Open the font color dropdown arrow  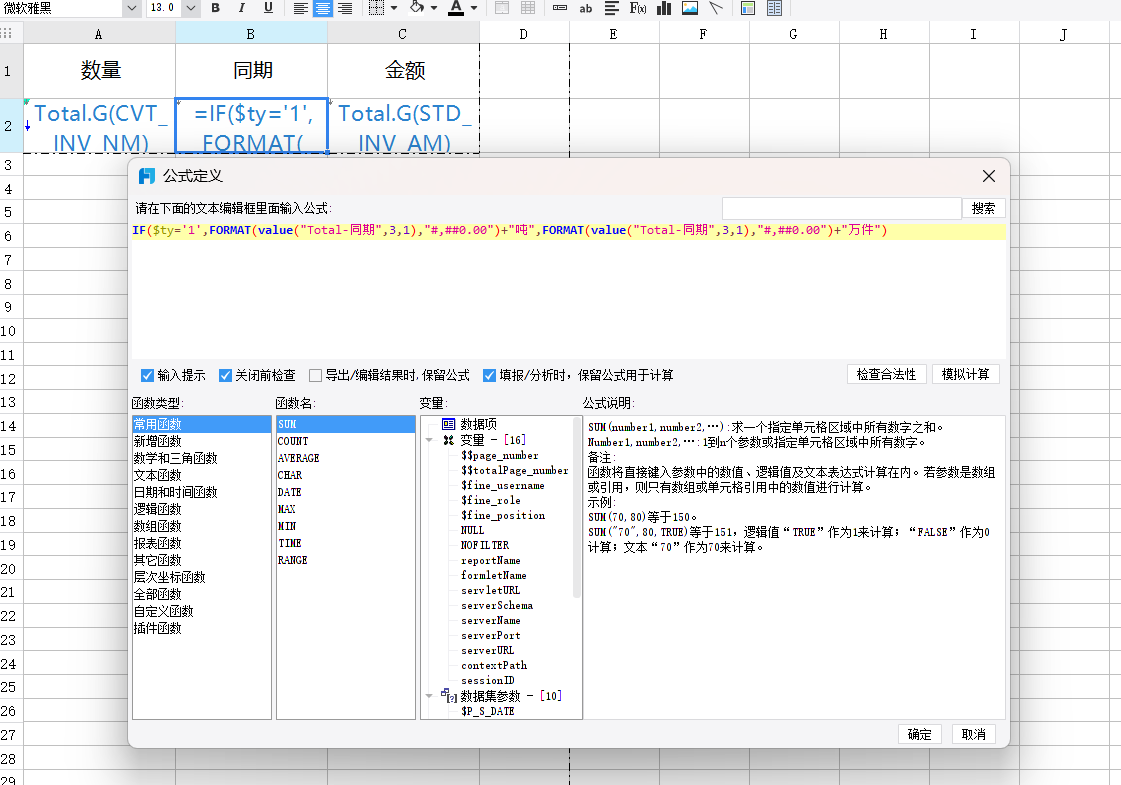(473, 8)
